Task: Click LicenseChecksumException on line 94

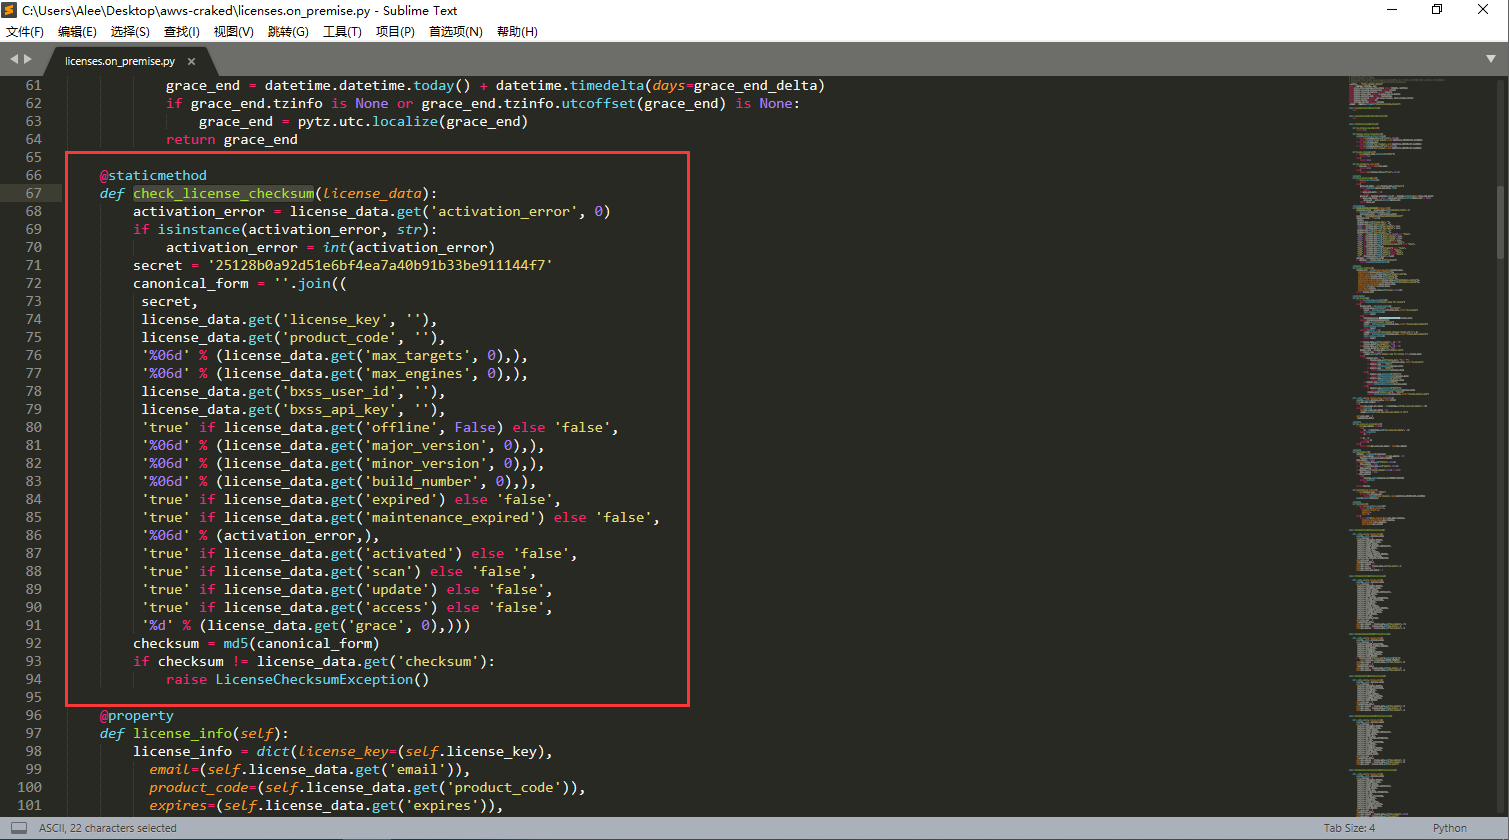Action: [x=314, y=679]
